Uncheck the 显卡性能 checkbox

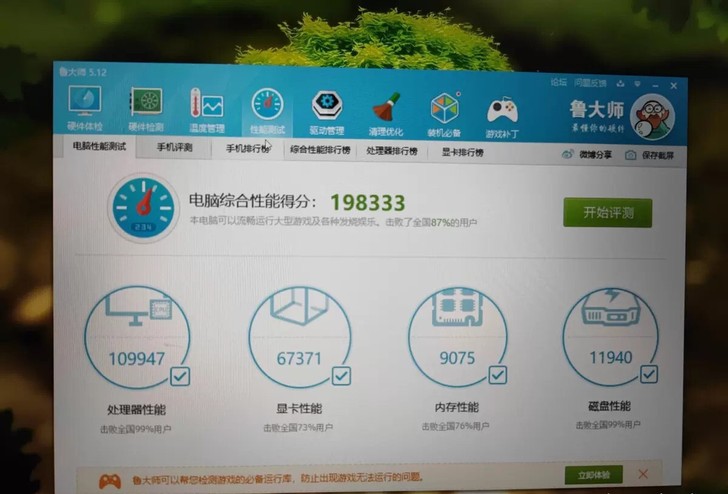tap(341, 376)
